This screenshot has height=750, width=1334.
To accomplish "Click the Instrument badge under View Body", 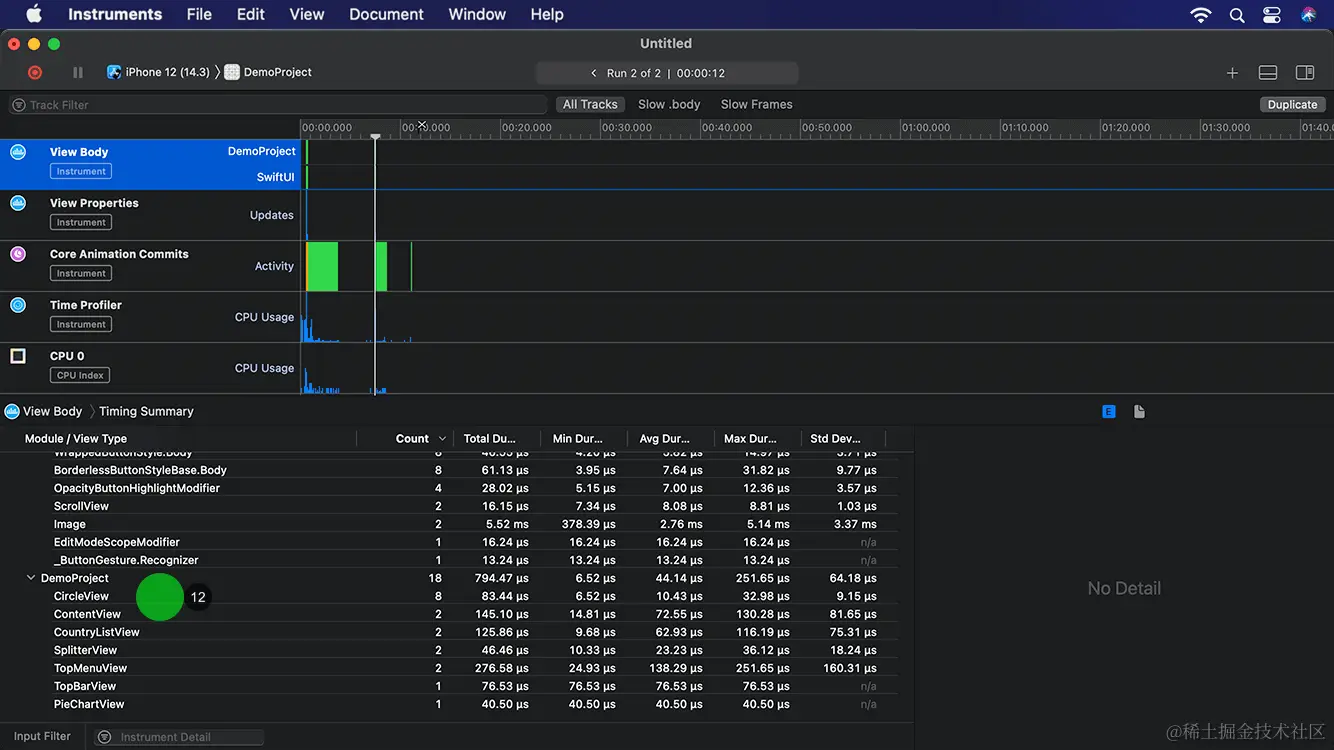I will [x=81, y=172].
